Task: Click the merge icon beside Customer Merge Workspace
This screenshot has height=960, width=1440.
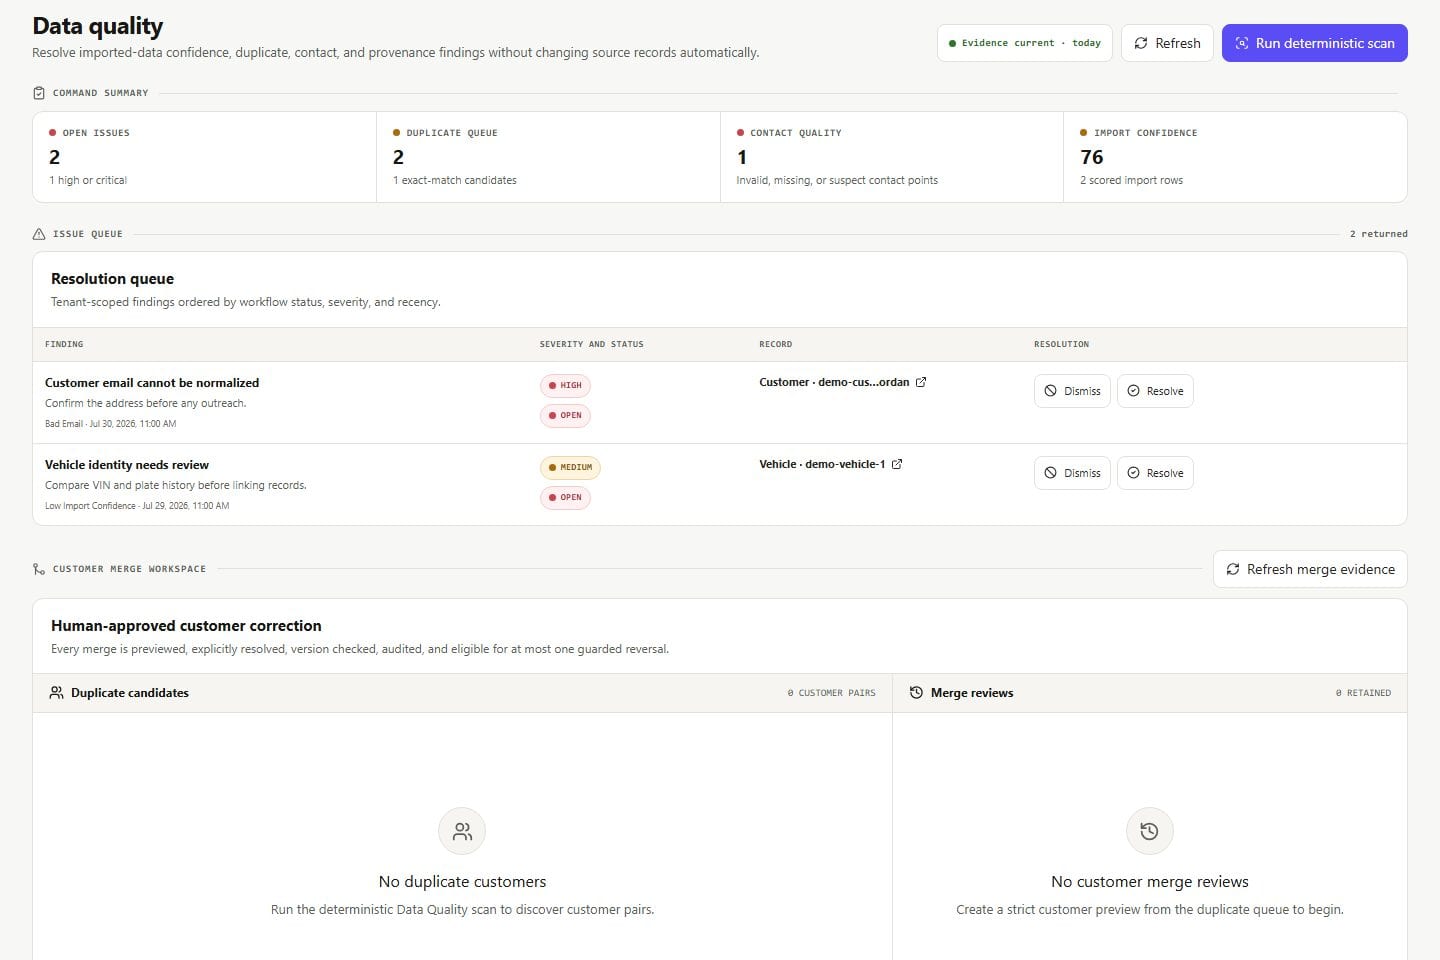Action: tap(39, 569)
